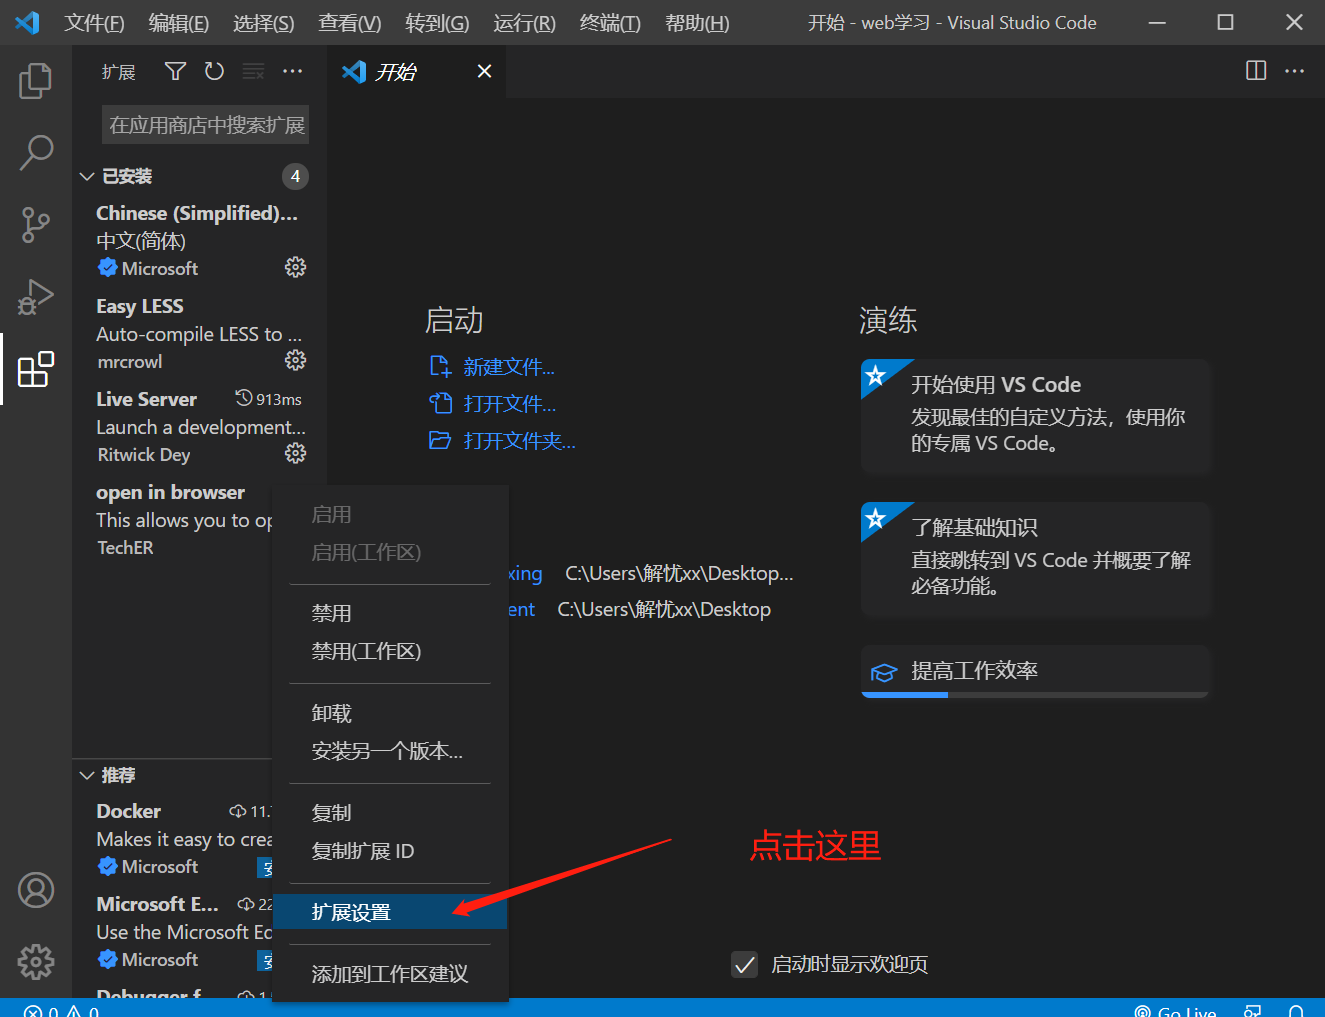This screenshot has height=1017, width=1325.
Task: Open the Manage gear in activity bar
Action: [36, 962]
